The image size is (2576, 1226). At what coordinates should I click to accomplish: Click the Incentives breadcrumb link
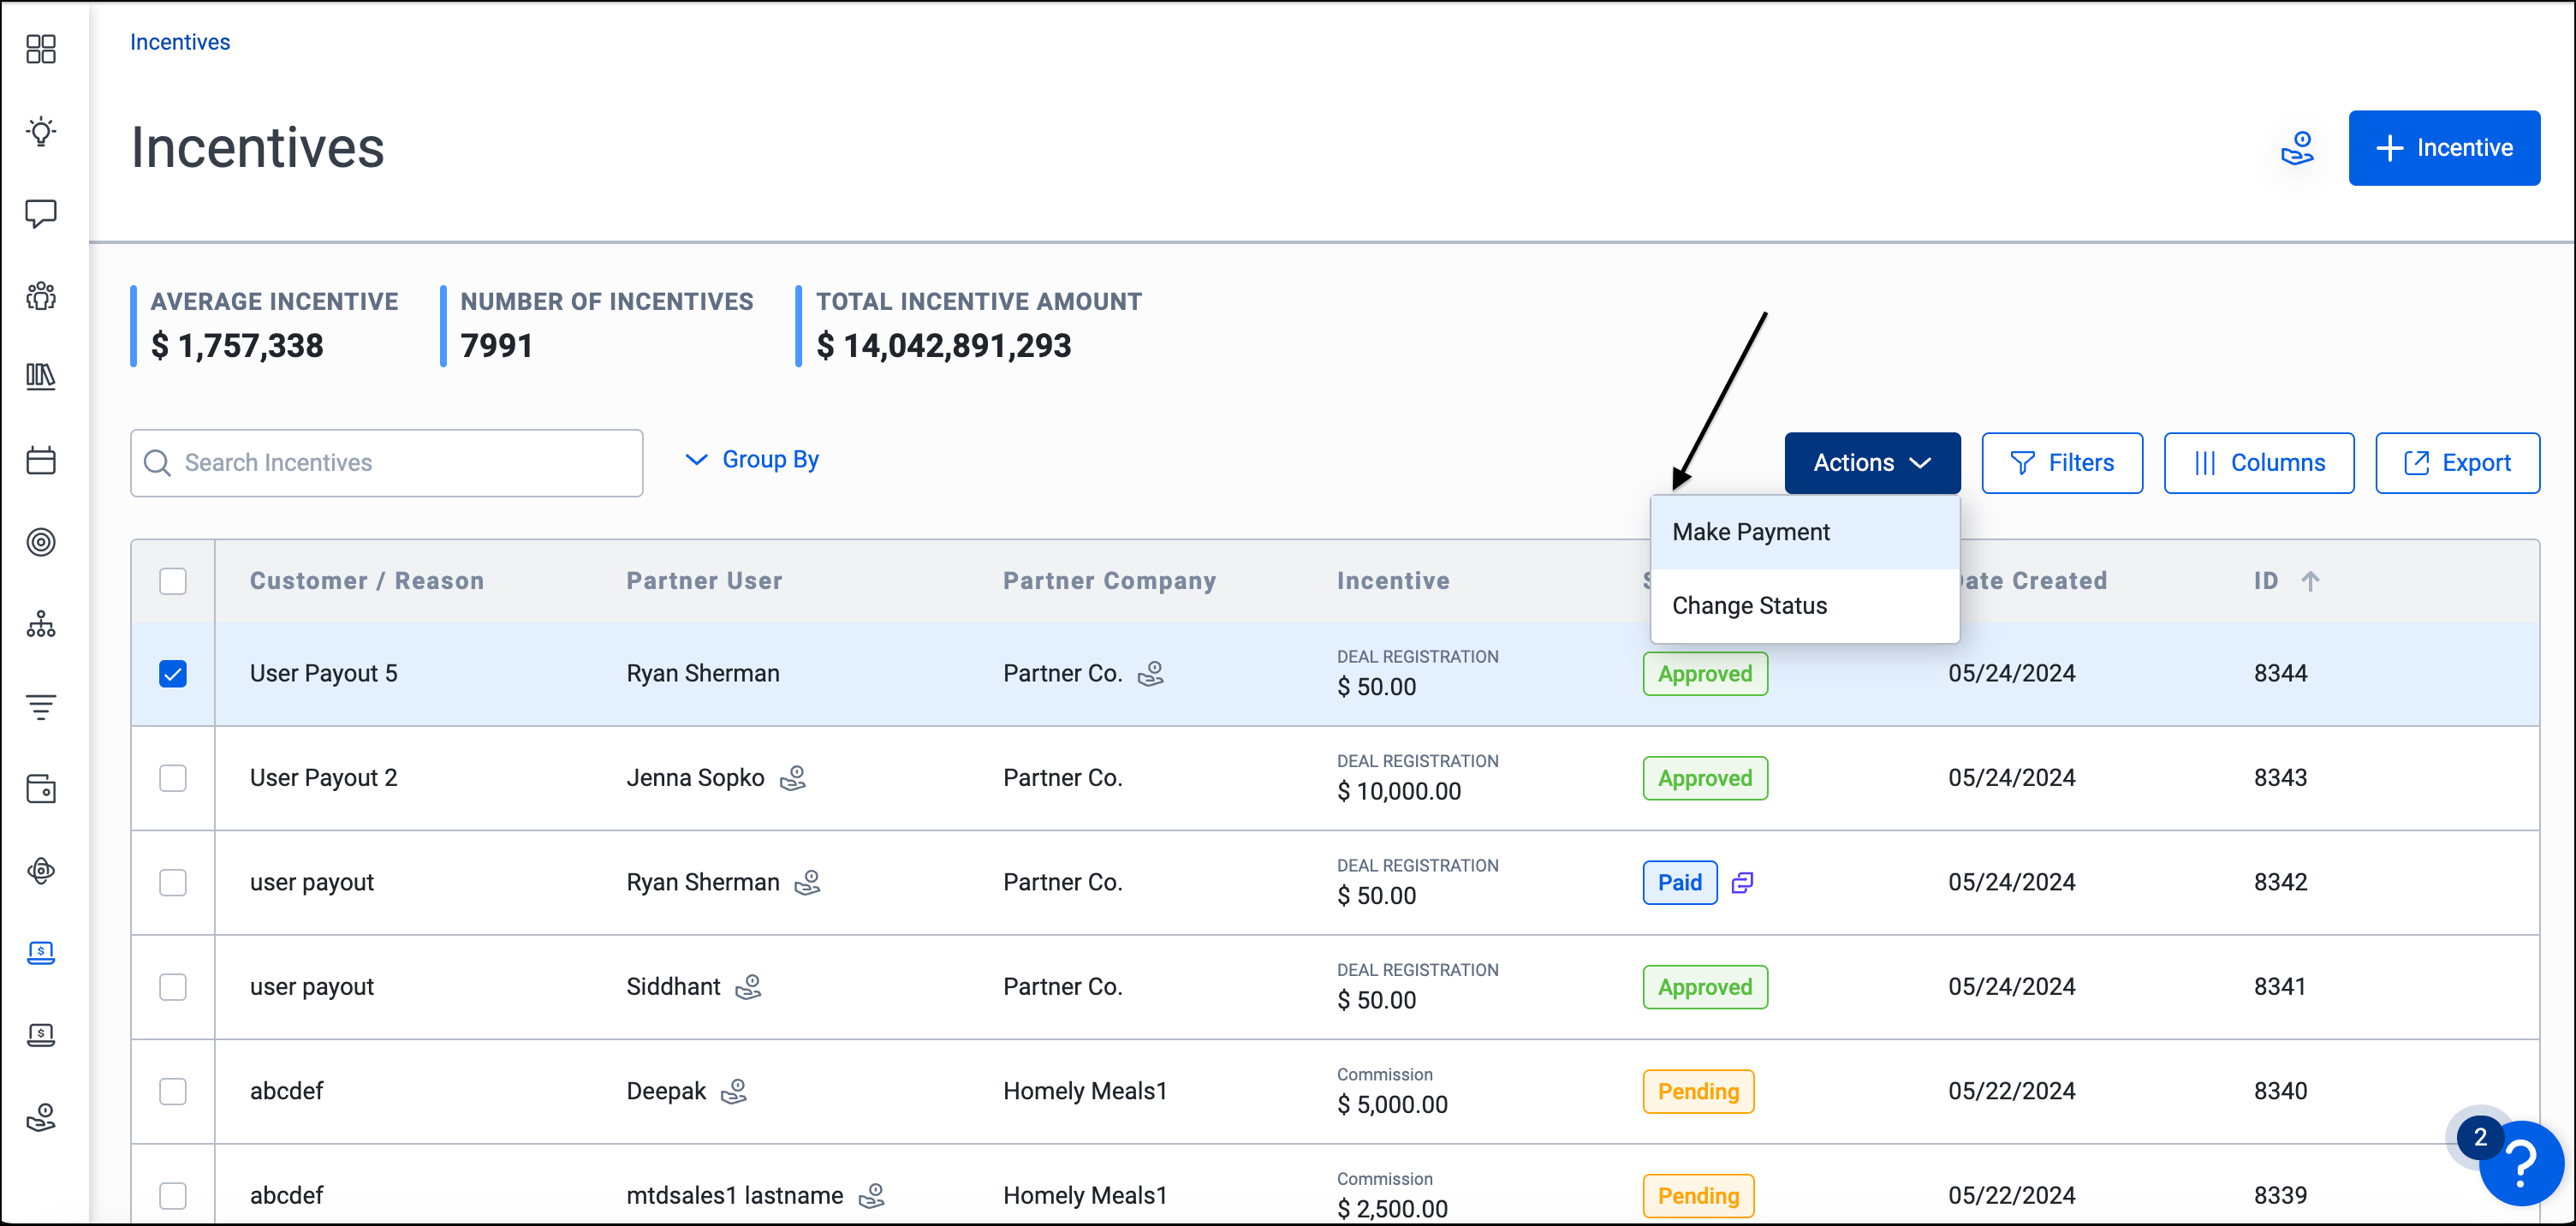[180, 42]
